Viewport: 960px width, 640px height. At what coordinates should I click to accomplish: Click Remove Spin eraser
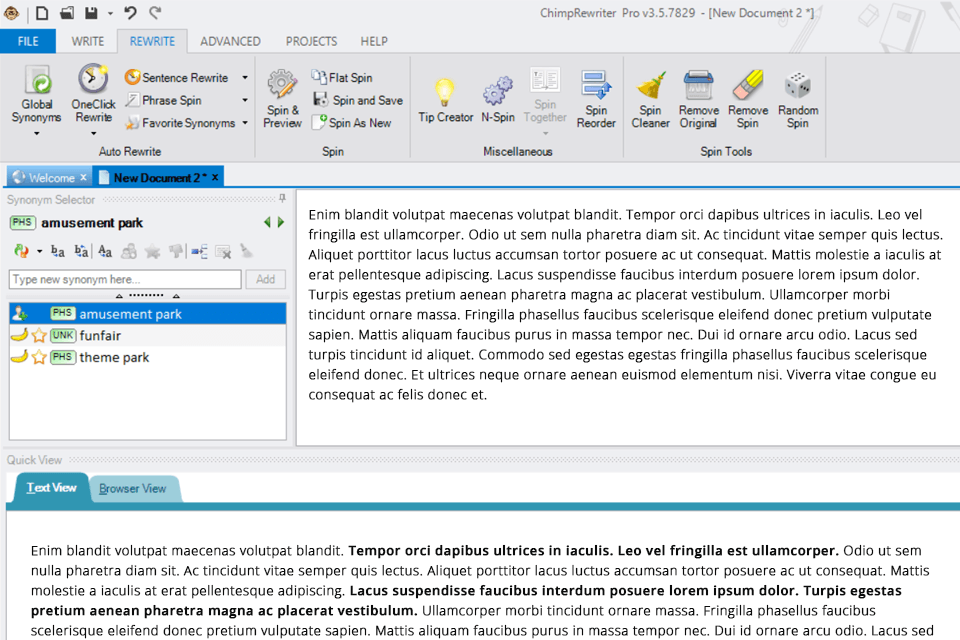(x=748, y=99)
